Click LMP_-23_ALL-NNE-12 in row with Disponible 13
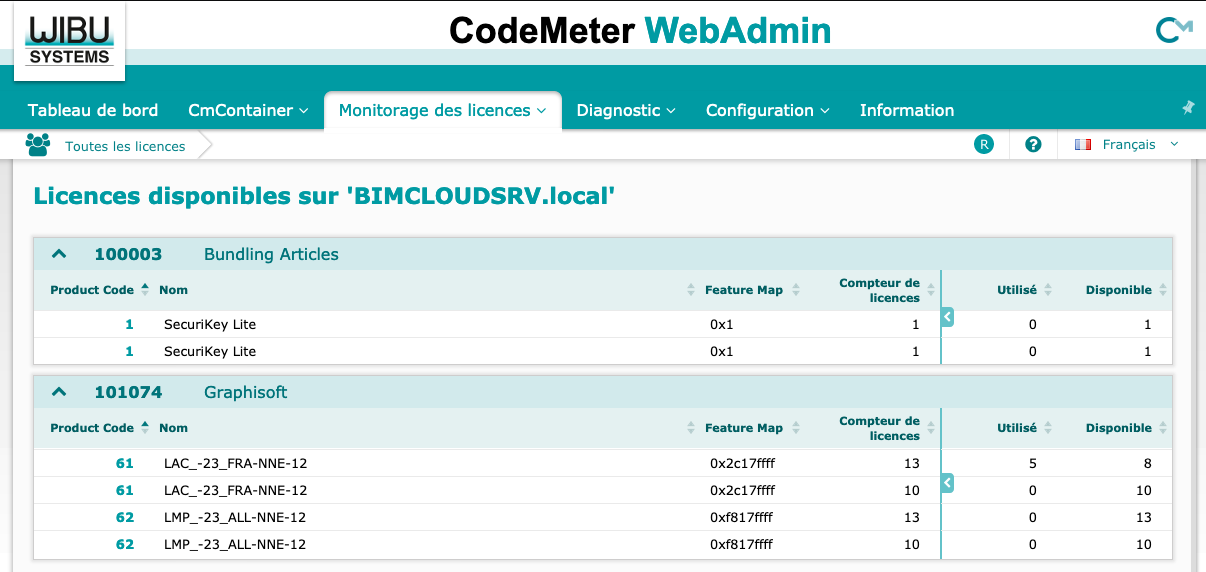Screen dimensions: 1206x572 coord(235,517)
